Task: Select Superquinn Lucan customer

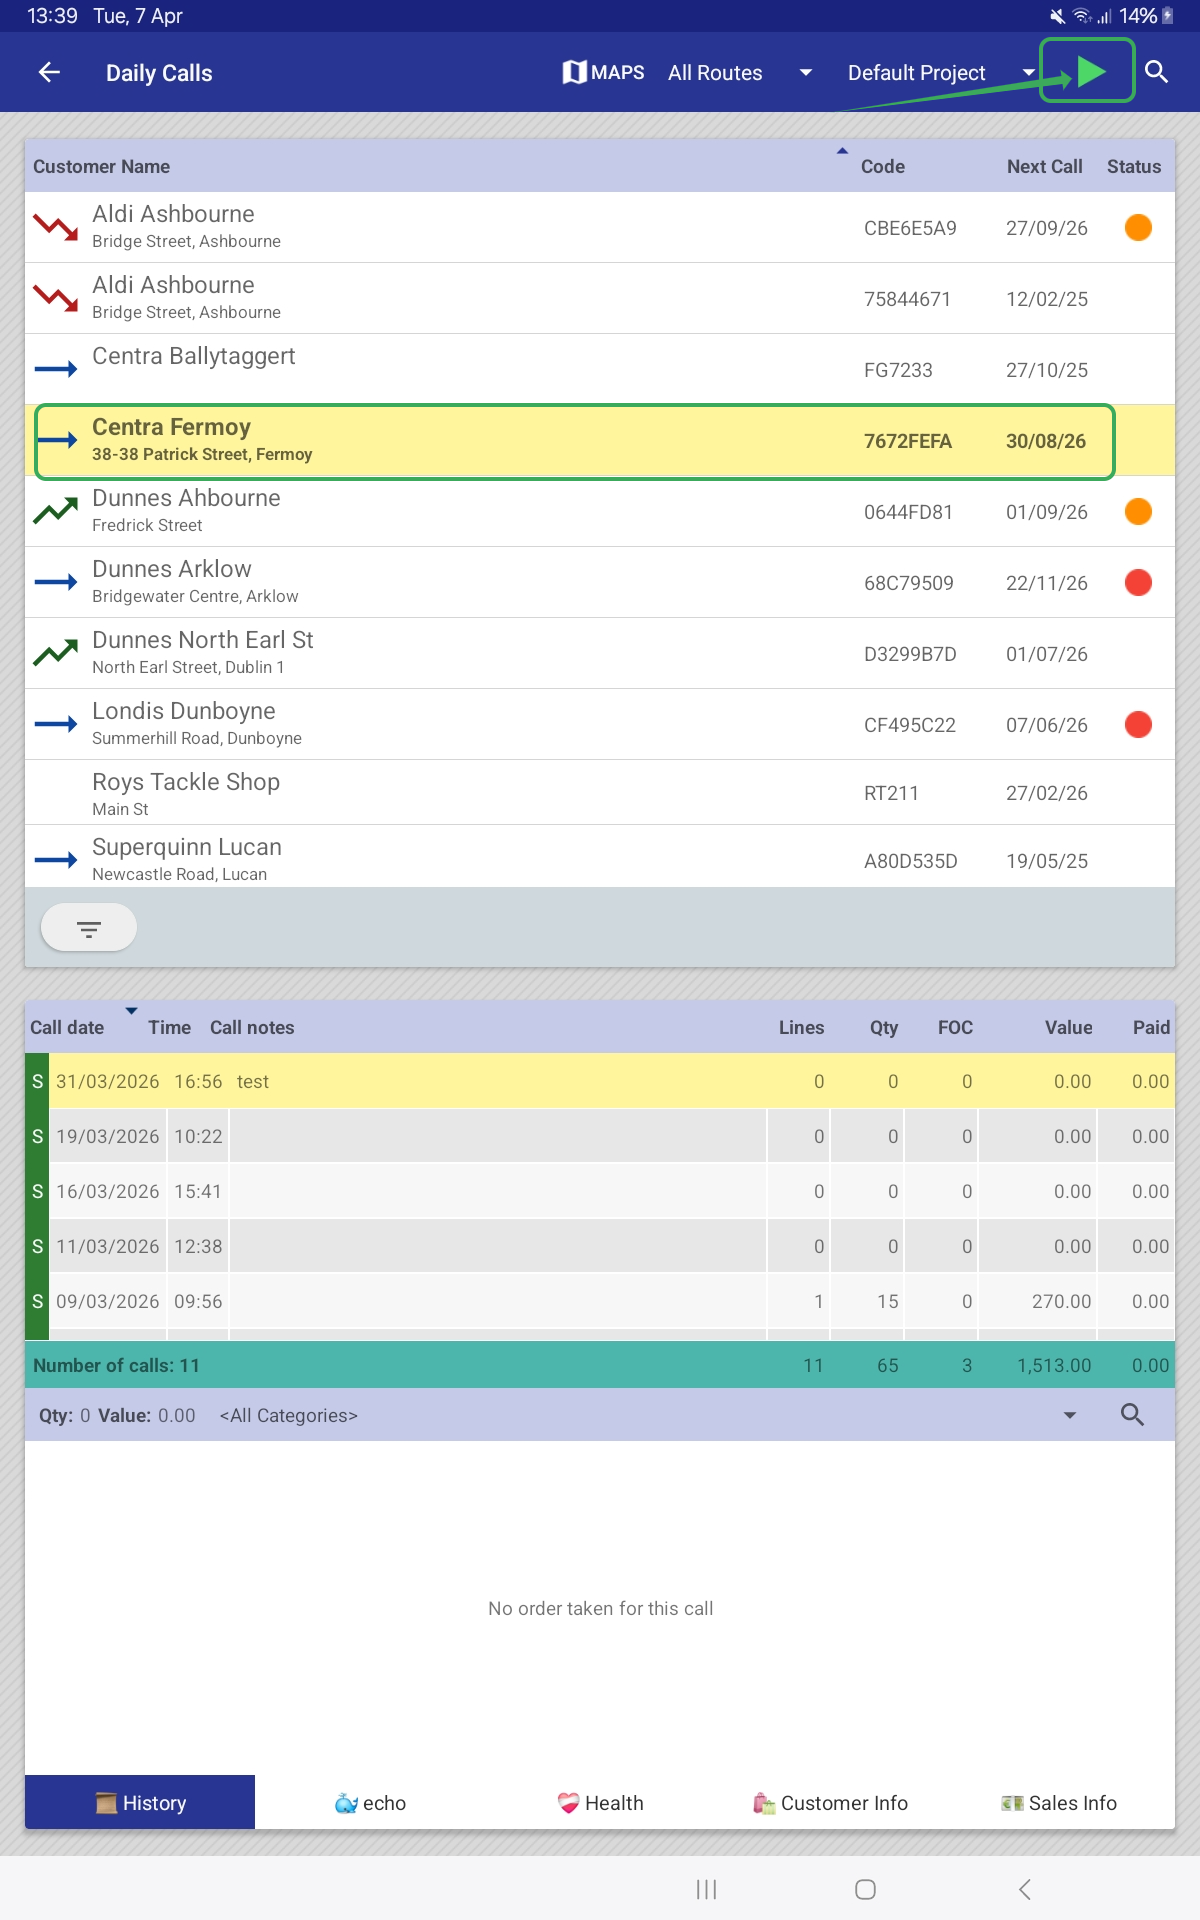Action: point(600,857)
